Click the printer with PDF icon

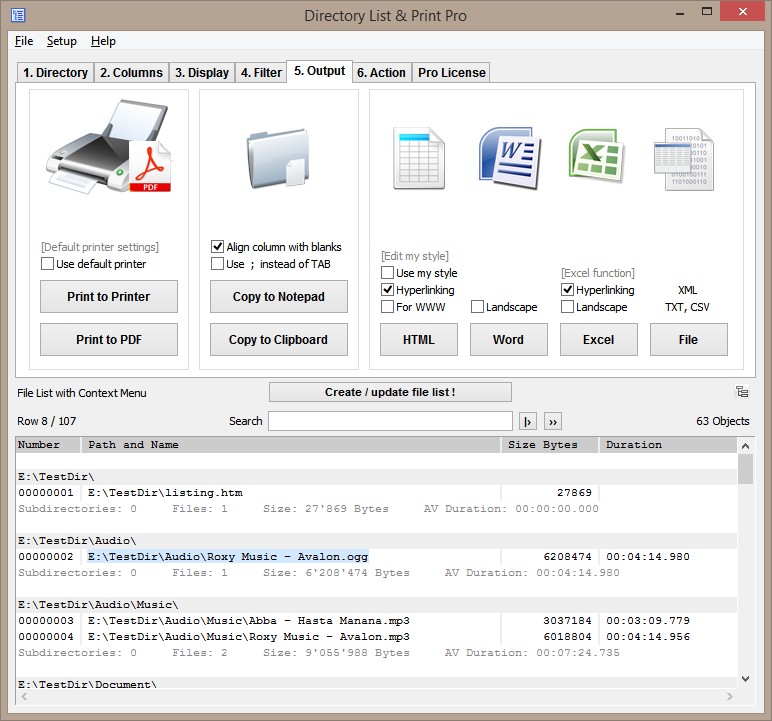point(109,147)
